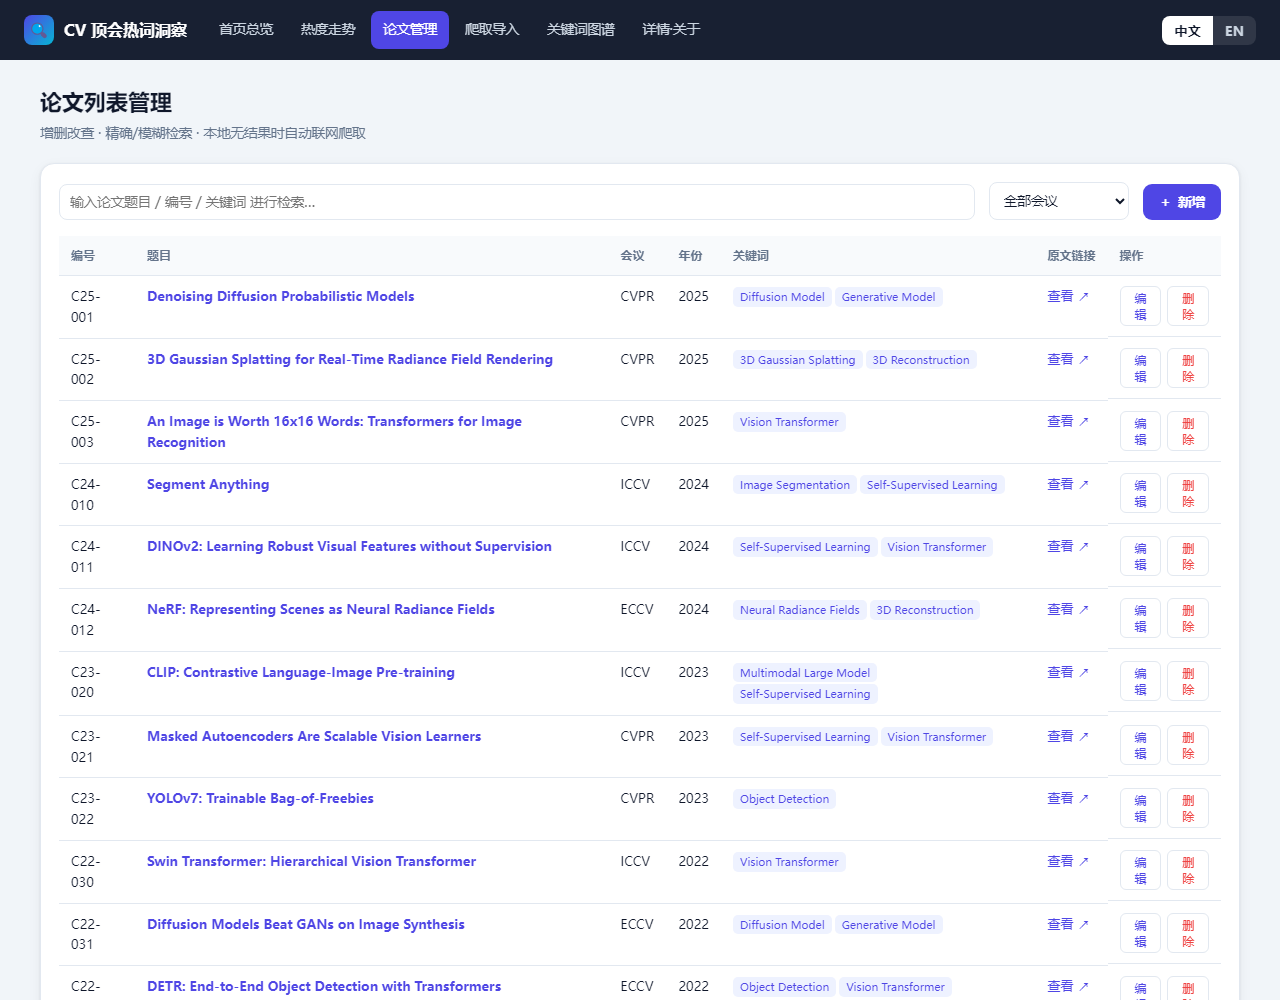
Task: Click the 年份 column header
Action: (691, 256)
